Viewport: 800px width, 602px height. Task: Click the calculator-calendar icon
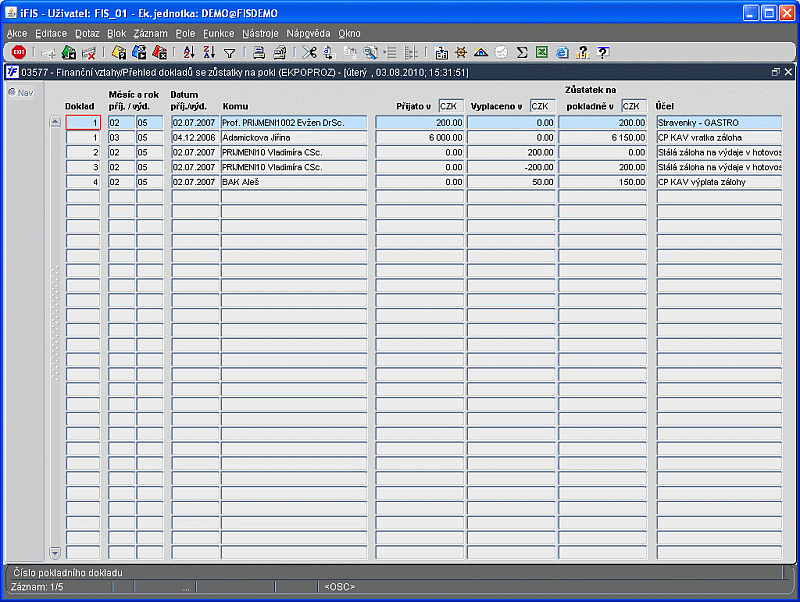click(441, 52)
